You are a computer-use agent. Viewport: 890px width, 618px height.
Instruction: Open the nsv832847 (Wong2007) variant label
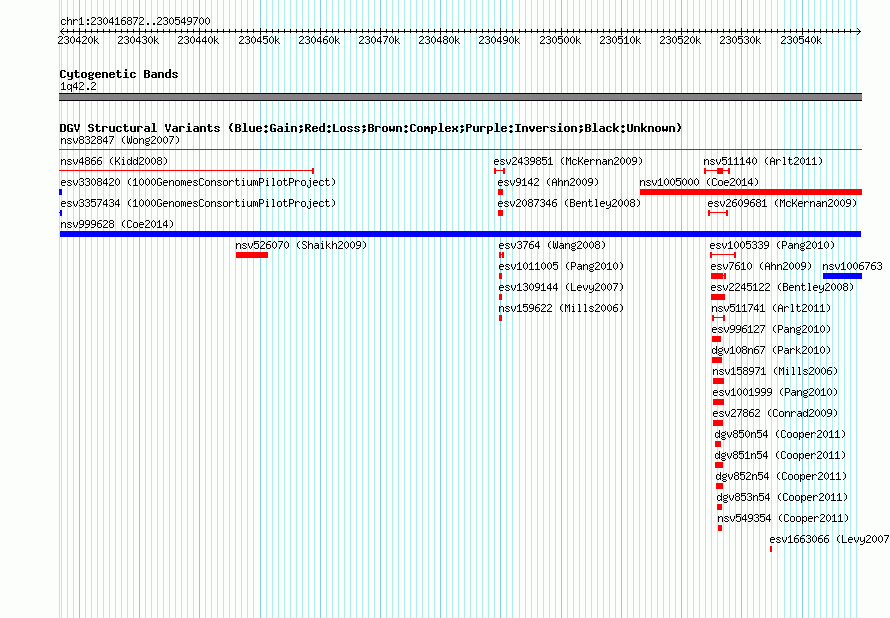tap(120, 140)
